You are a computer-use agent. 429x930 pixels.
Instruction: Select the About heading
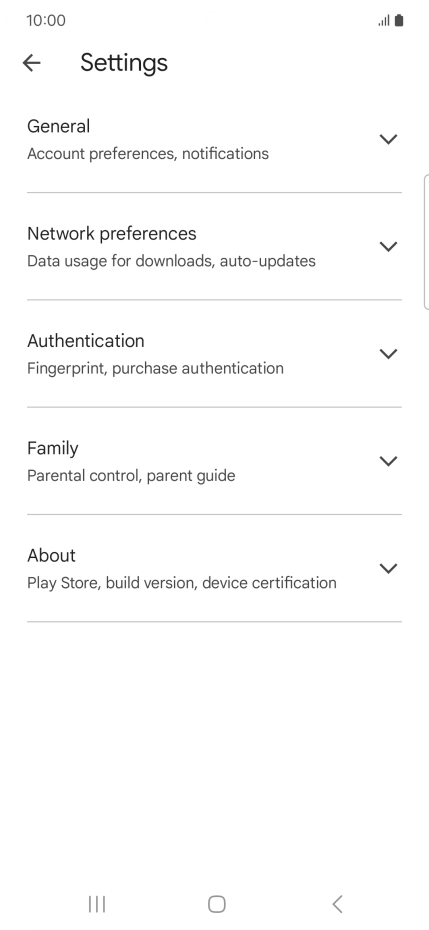(52, 556)
